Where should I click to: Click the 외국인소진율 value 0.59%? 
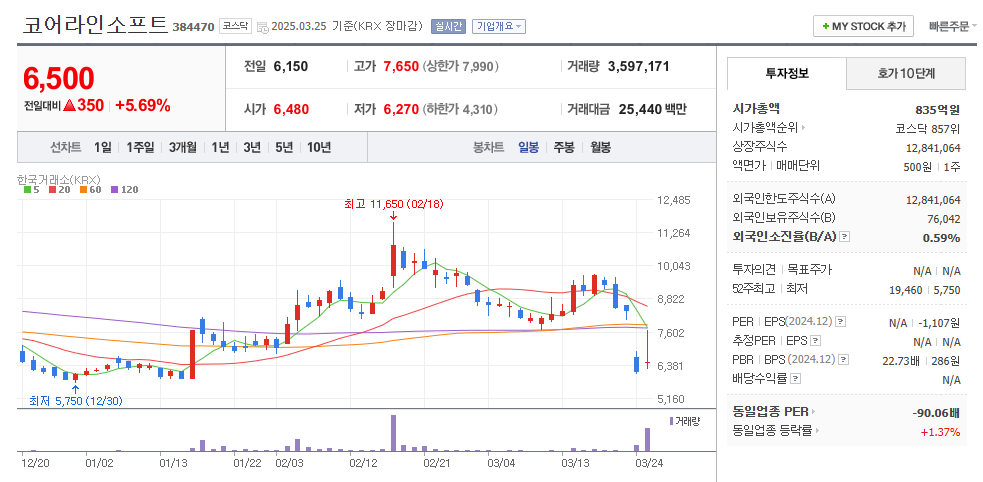pos(941,238)
